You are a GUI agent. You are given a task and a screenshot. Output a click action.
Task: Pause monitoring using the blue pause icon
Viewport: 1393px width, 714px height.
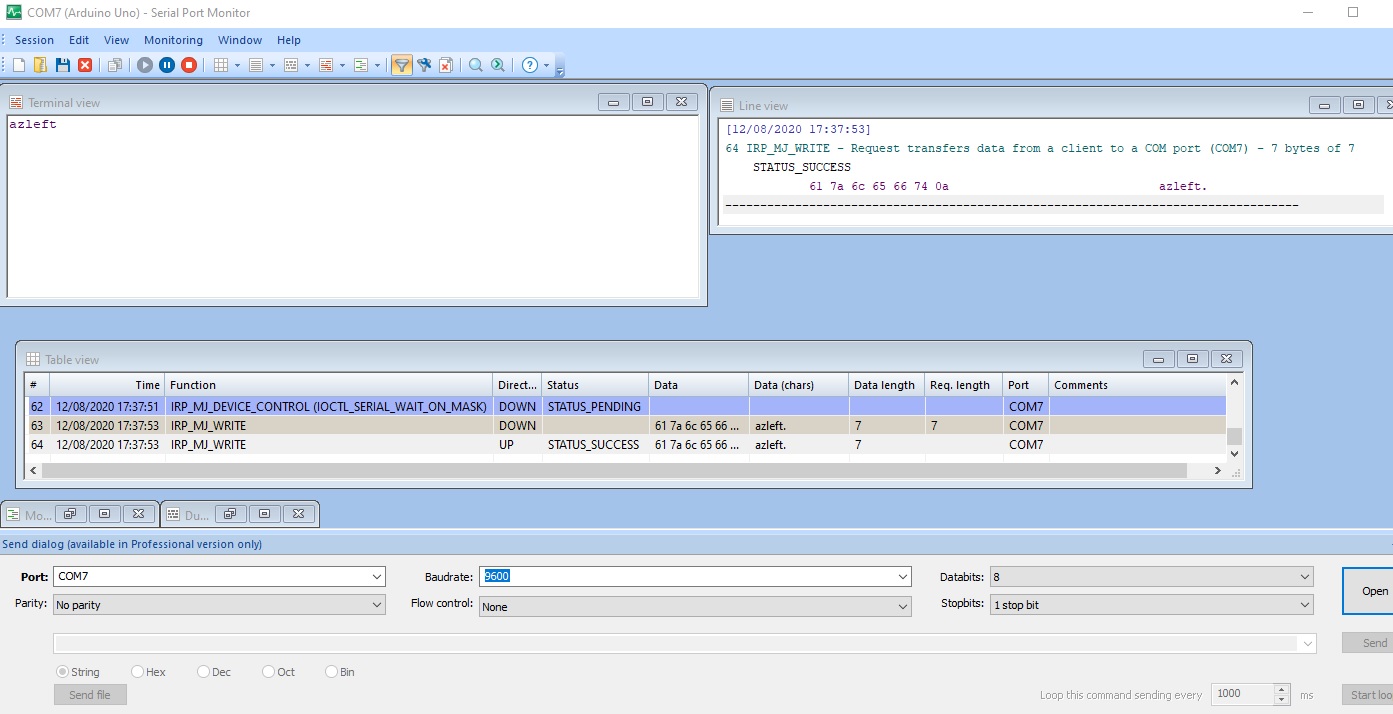coord(168,64)
